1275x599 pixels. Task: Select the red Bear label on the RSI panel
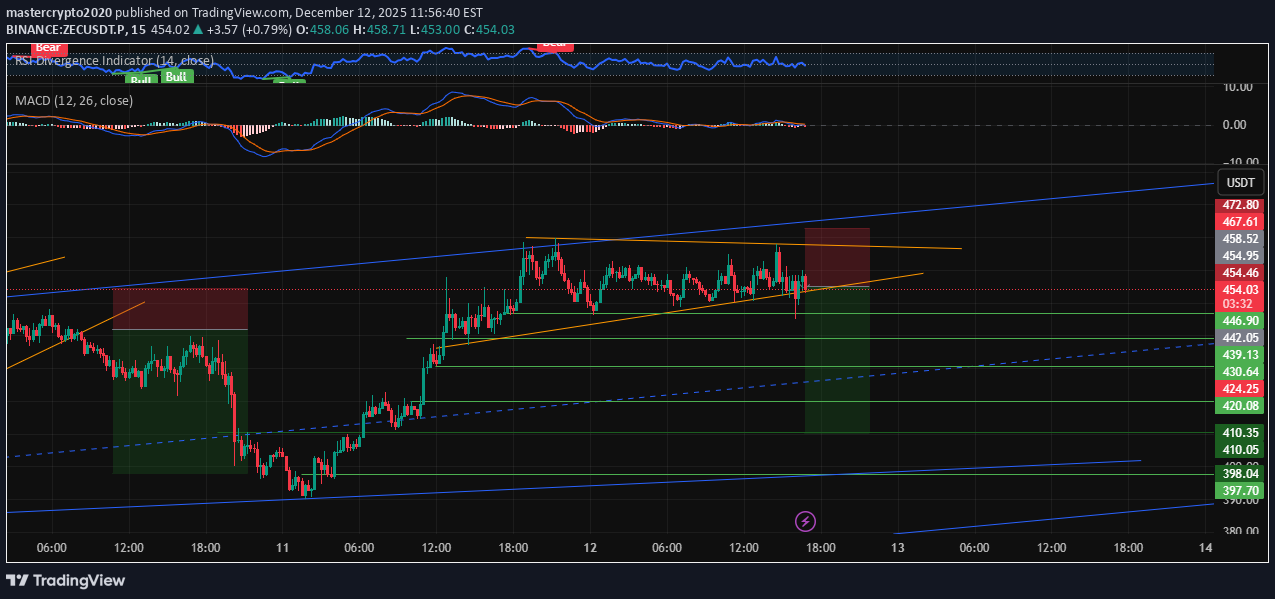(x=48, y=47)
